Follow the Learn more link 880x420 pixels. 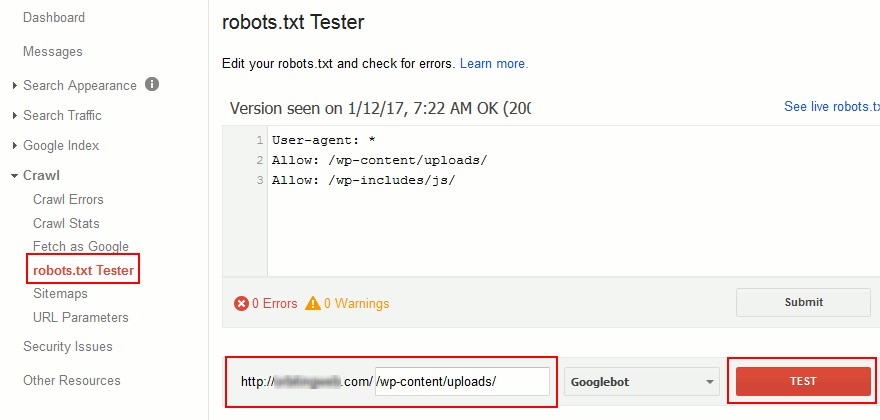click(494, 63)
